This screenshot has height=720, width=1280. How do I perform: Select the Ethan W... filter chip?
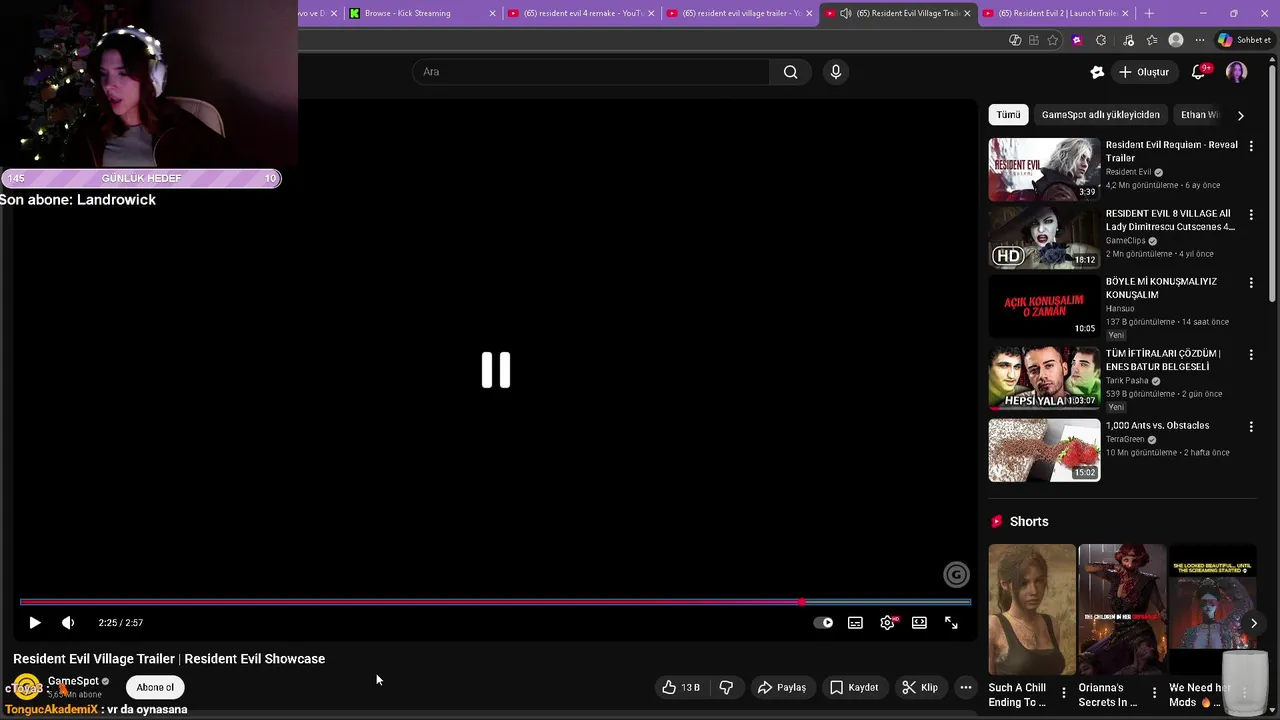pos(1200,115)
